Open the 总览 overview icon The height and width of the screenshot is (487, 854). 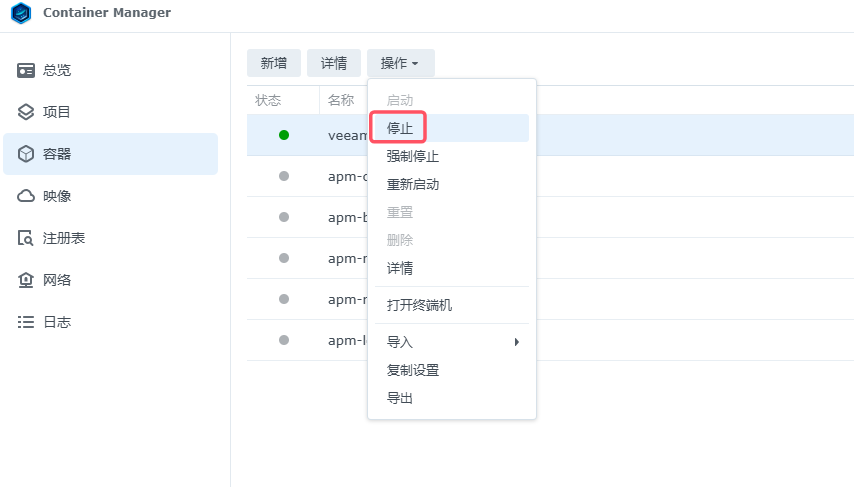tap(26, 70)
